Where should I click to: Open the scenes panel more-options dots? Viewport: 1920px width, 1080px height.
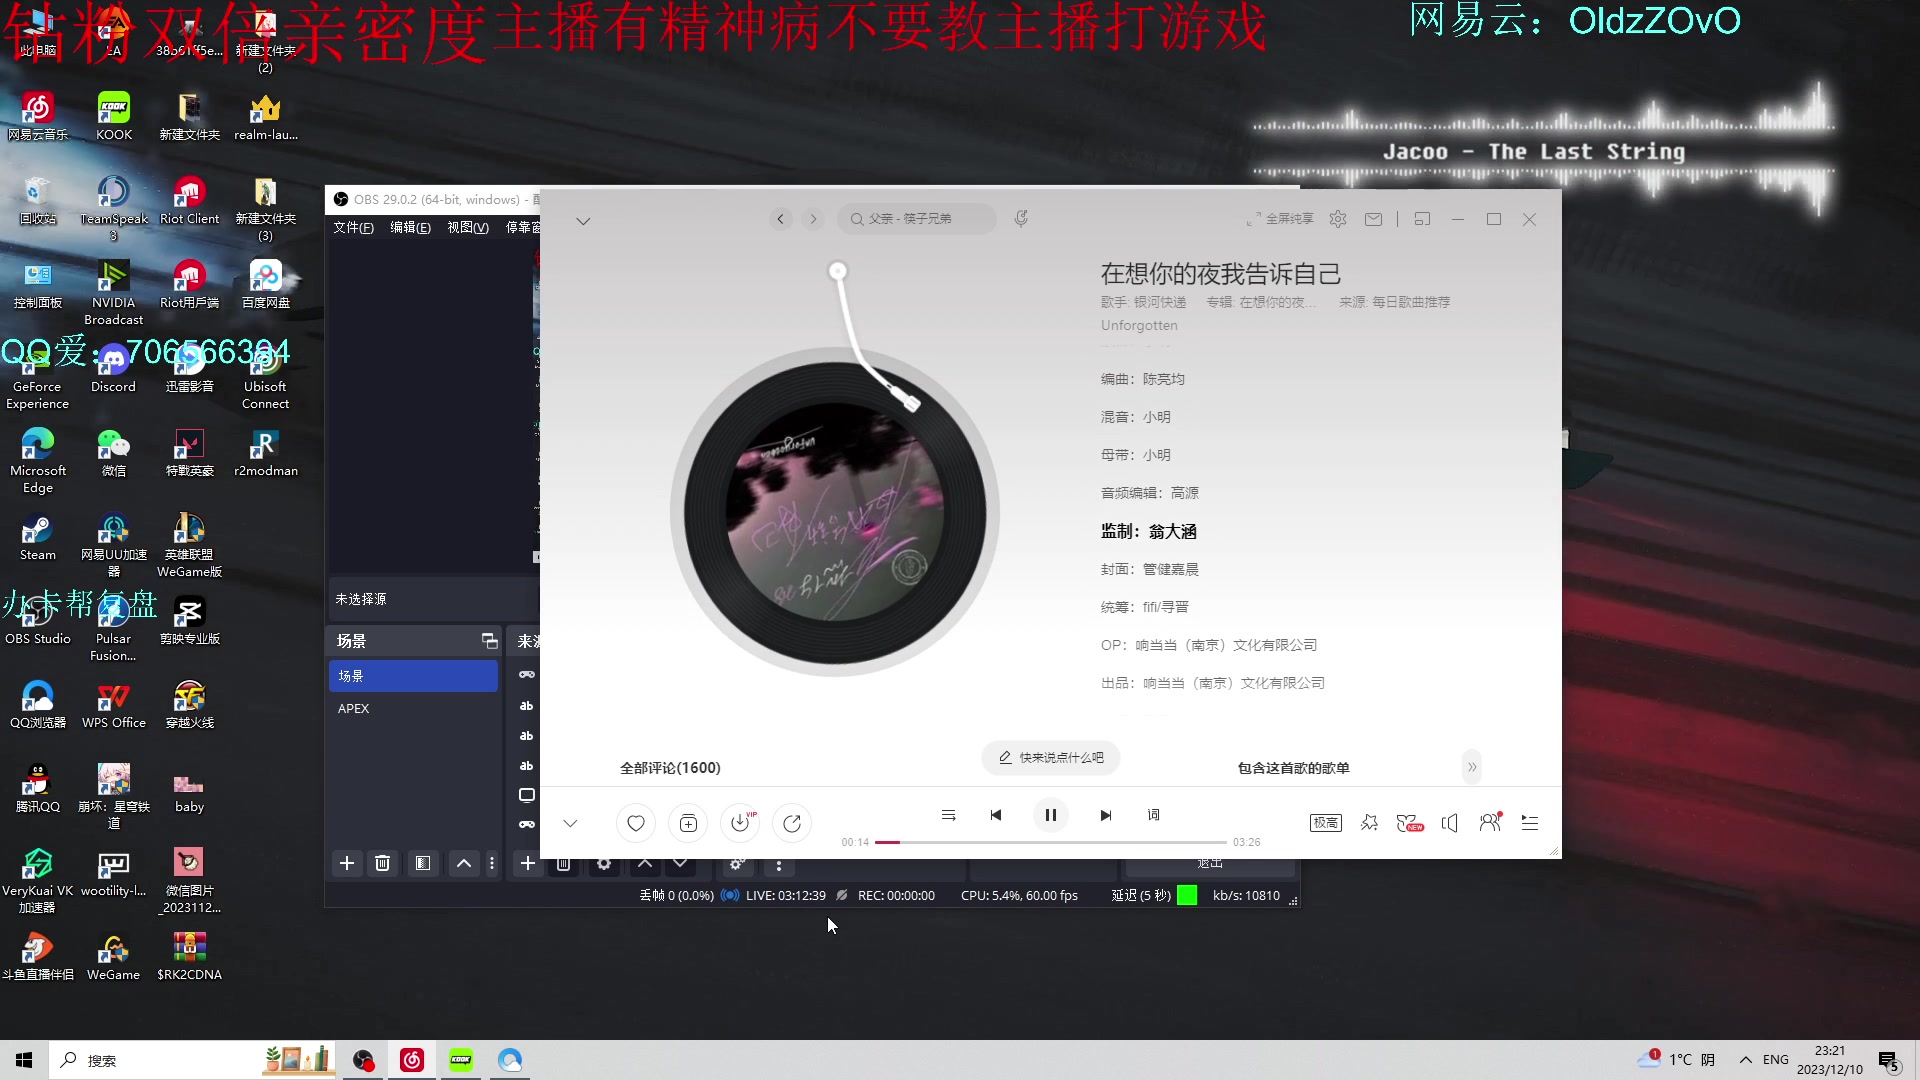click(x=491, y=863)
